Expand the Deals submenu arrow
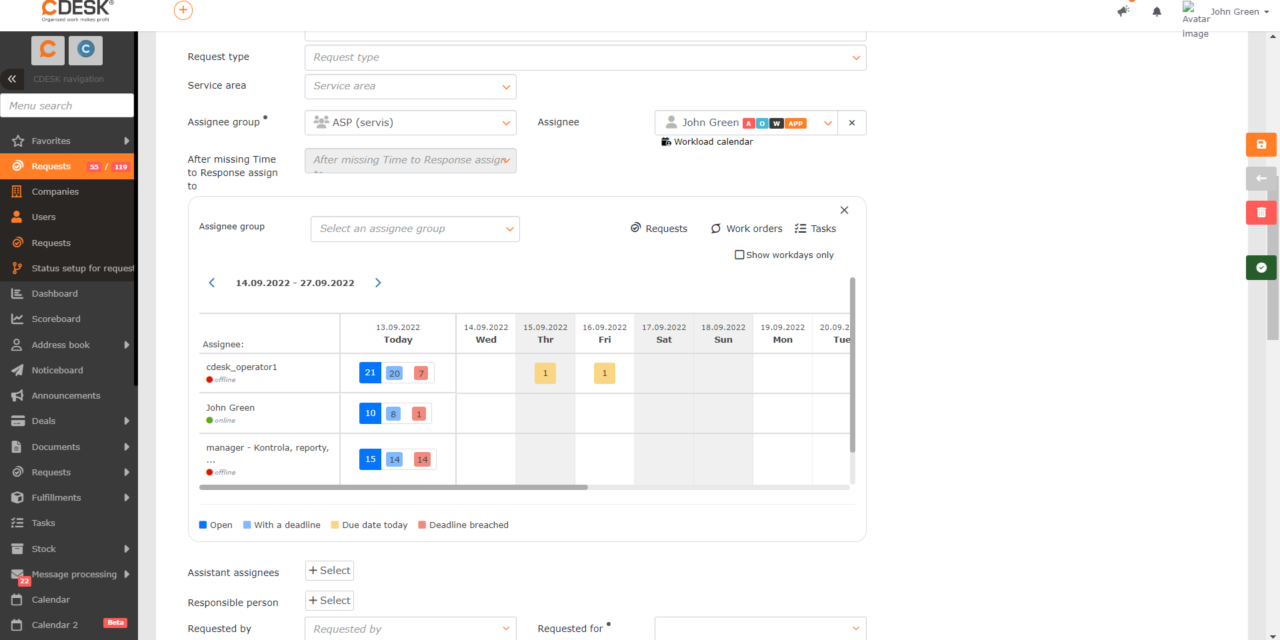Viewport: 1280px width, 640px height. point(127,421)
